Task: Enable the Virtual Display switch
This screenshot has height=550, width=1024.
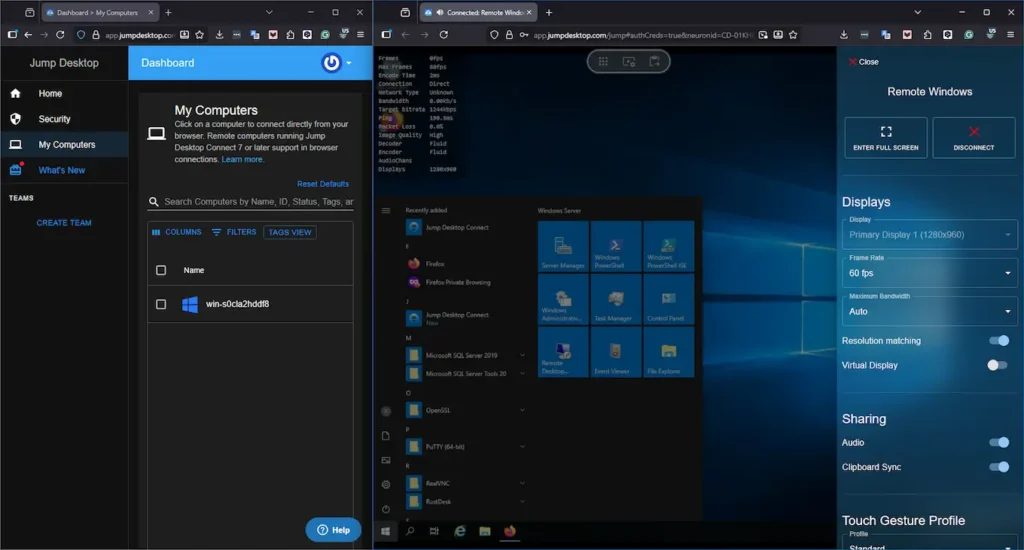Action: [997, 365]
